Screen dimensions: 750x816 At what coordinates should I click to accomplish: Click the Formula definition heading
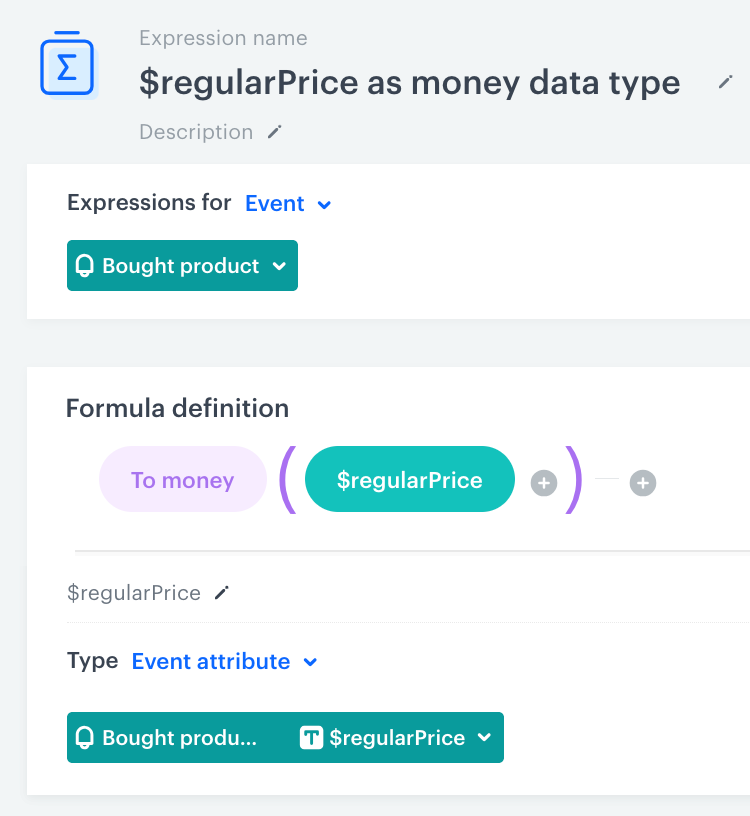(177, 408)
